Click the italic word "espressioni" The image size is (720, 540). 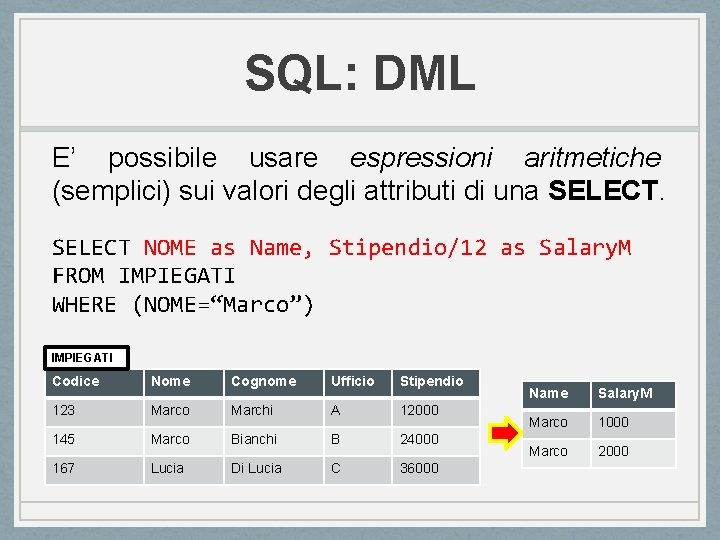pos(421,159)
